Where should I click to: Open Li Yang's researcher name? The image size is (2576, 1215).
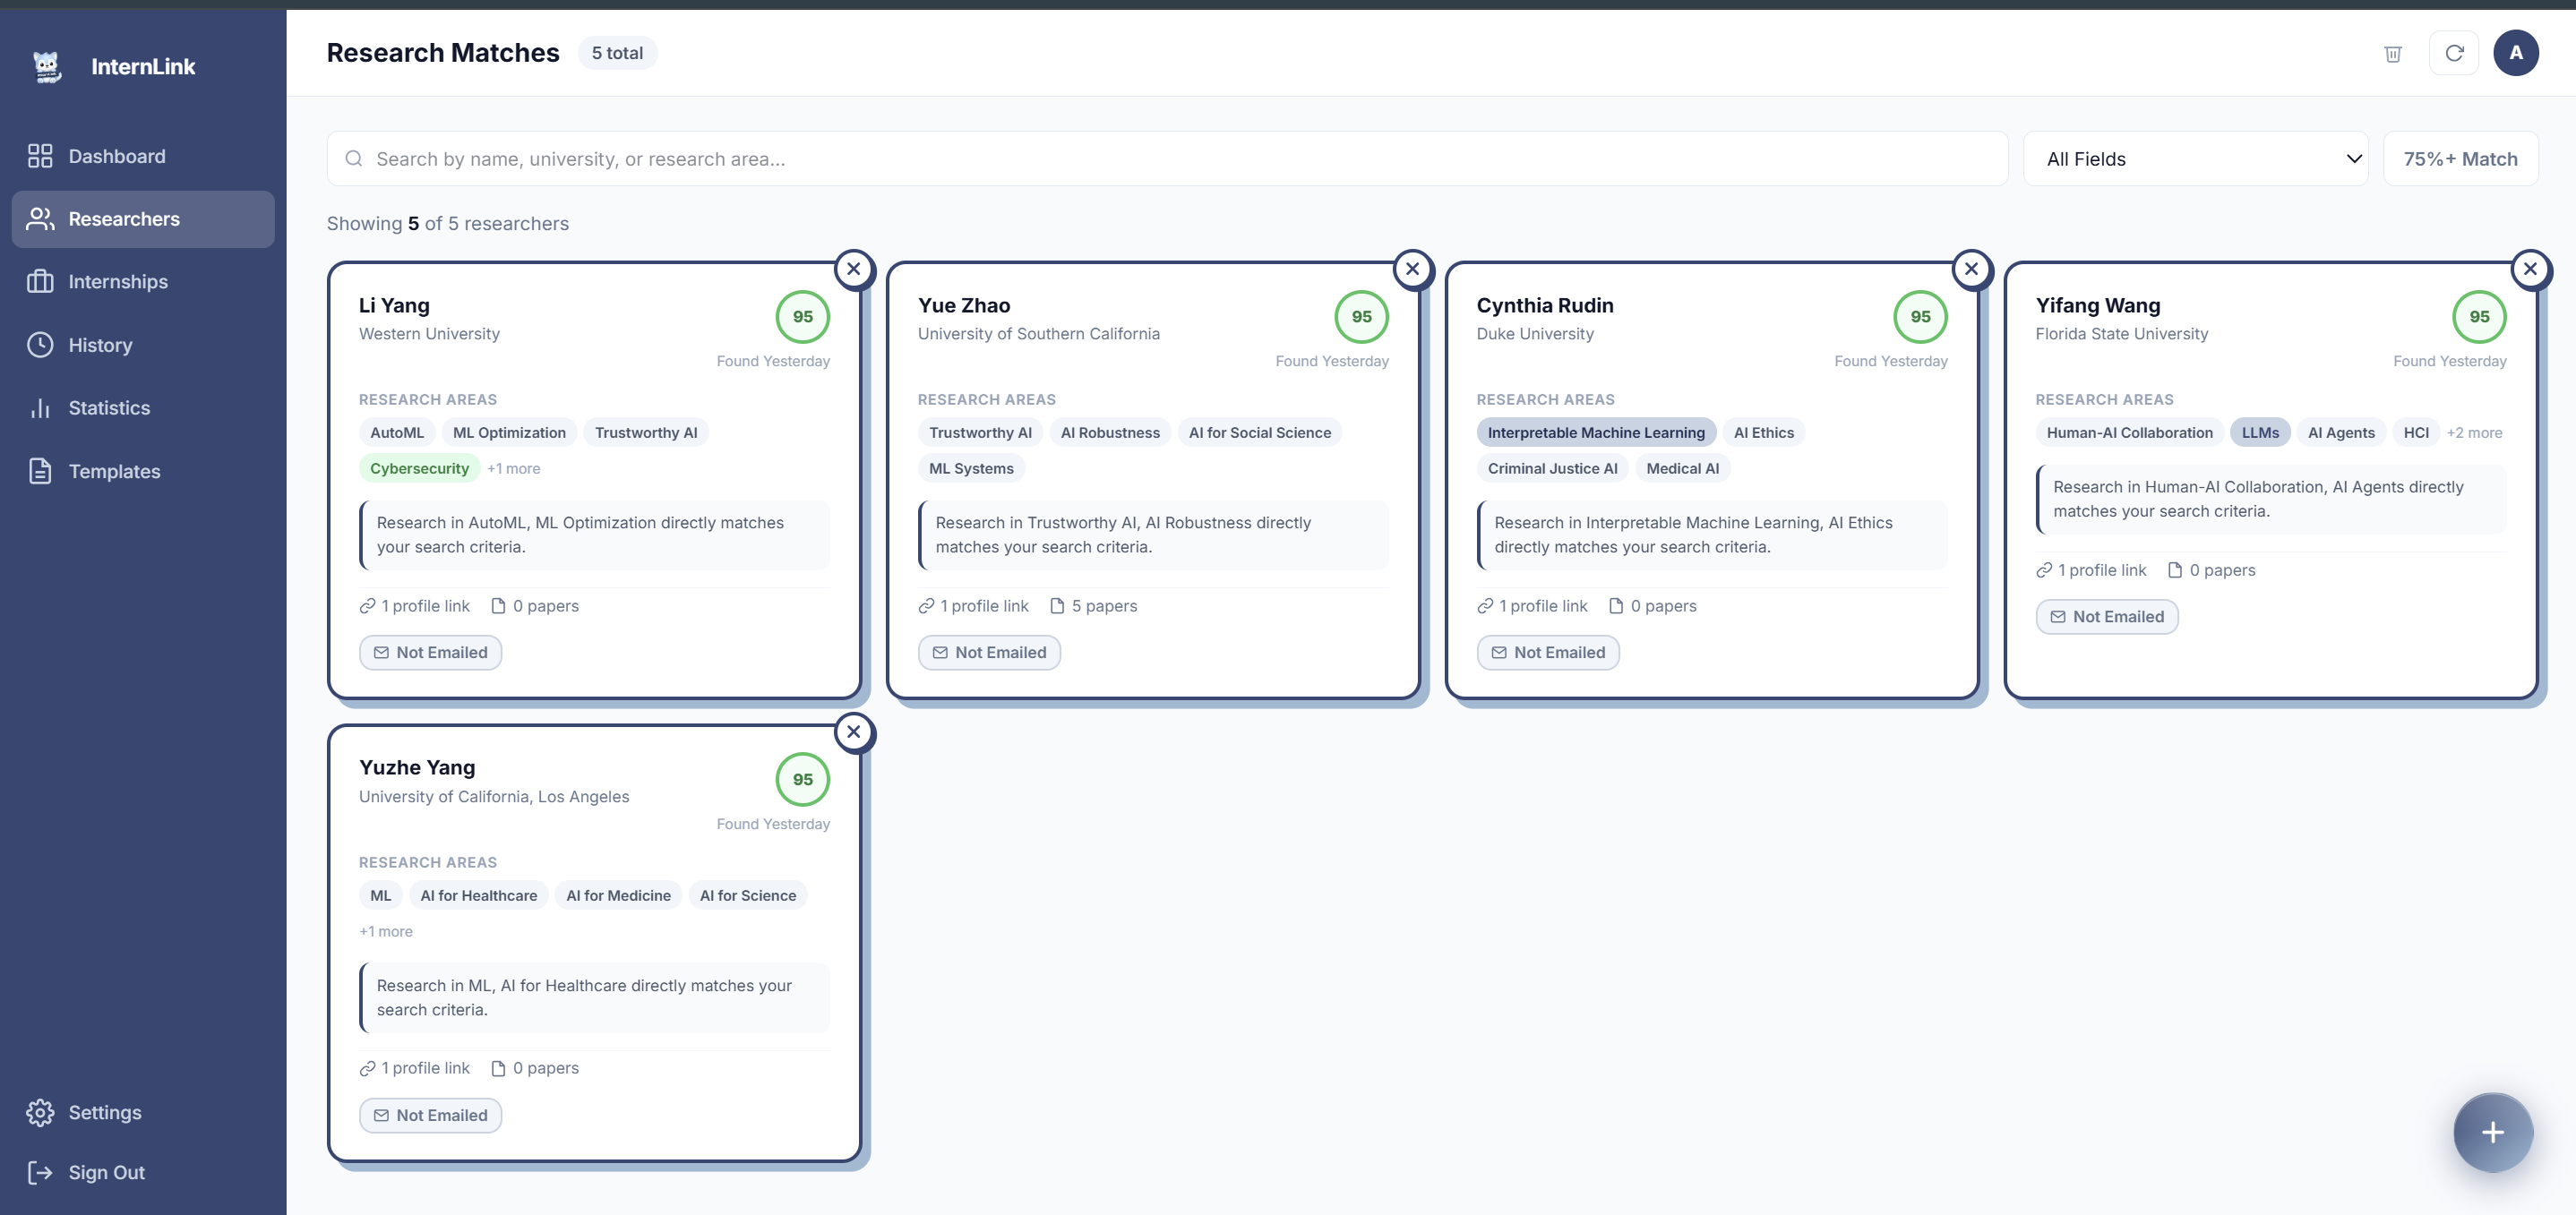coord(394,306)
